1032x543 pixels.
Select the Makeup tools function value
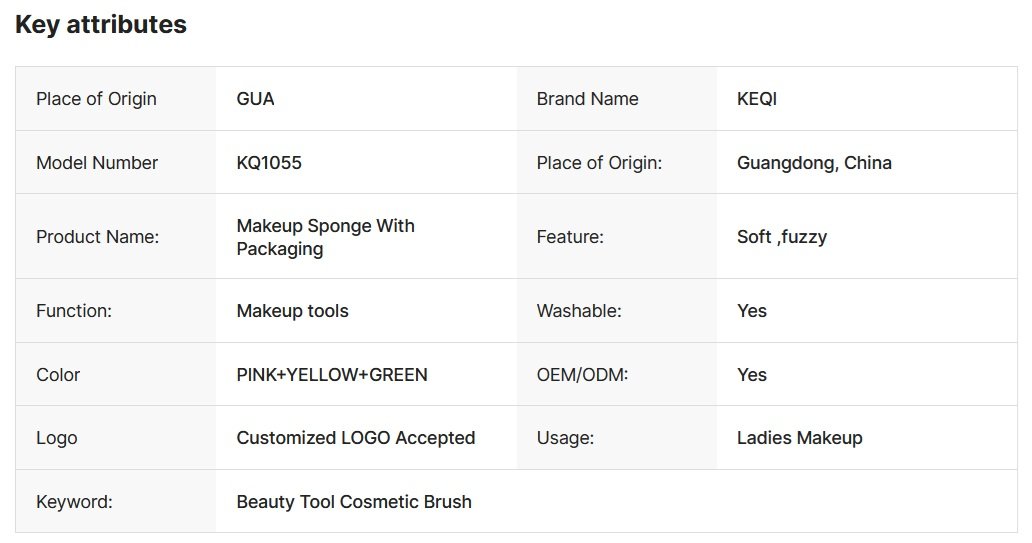[292, 311]
